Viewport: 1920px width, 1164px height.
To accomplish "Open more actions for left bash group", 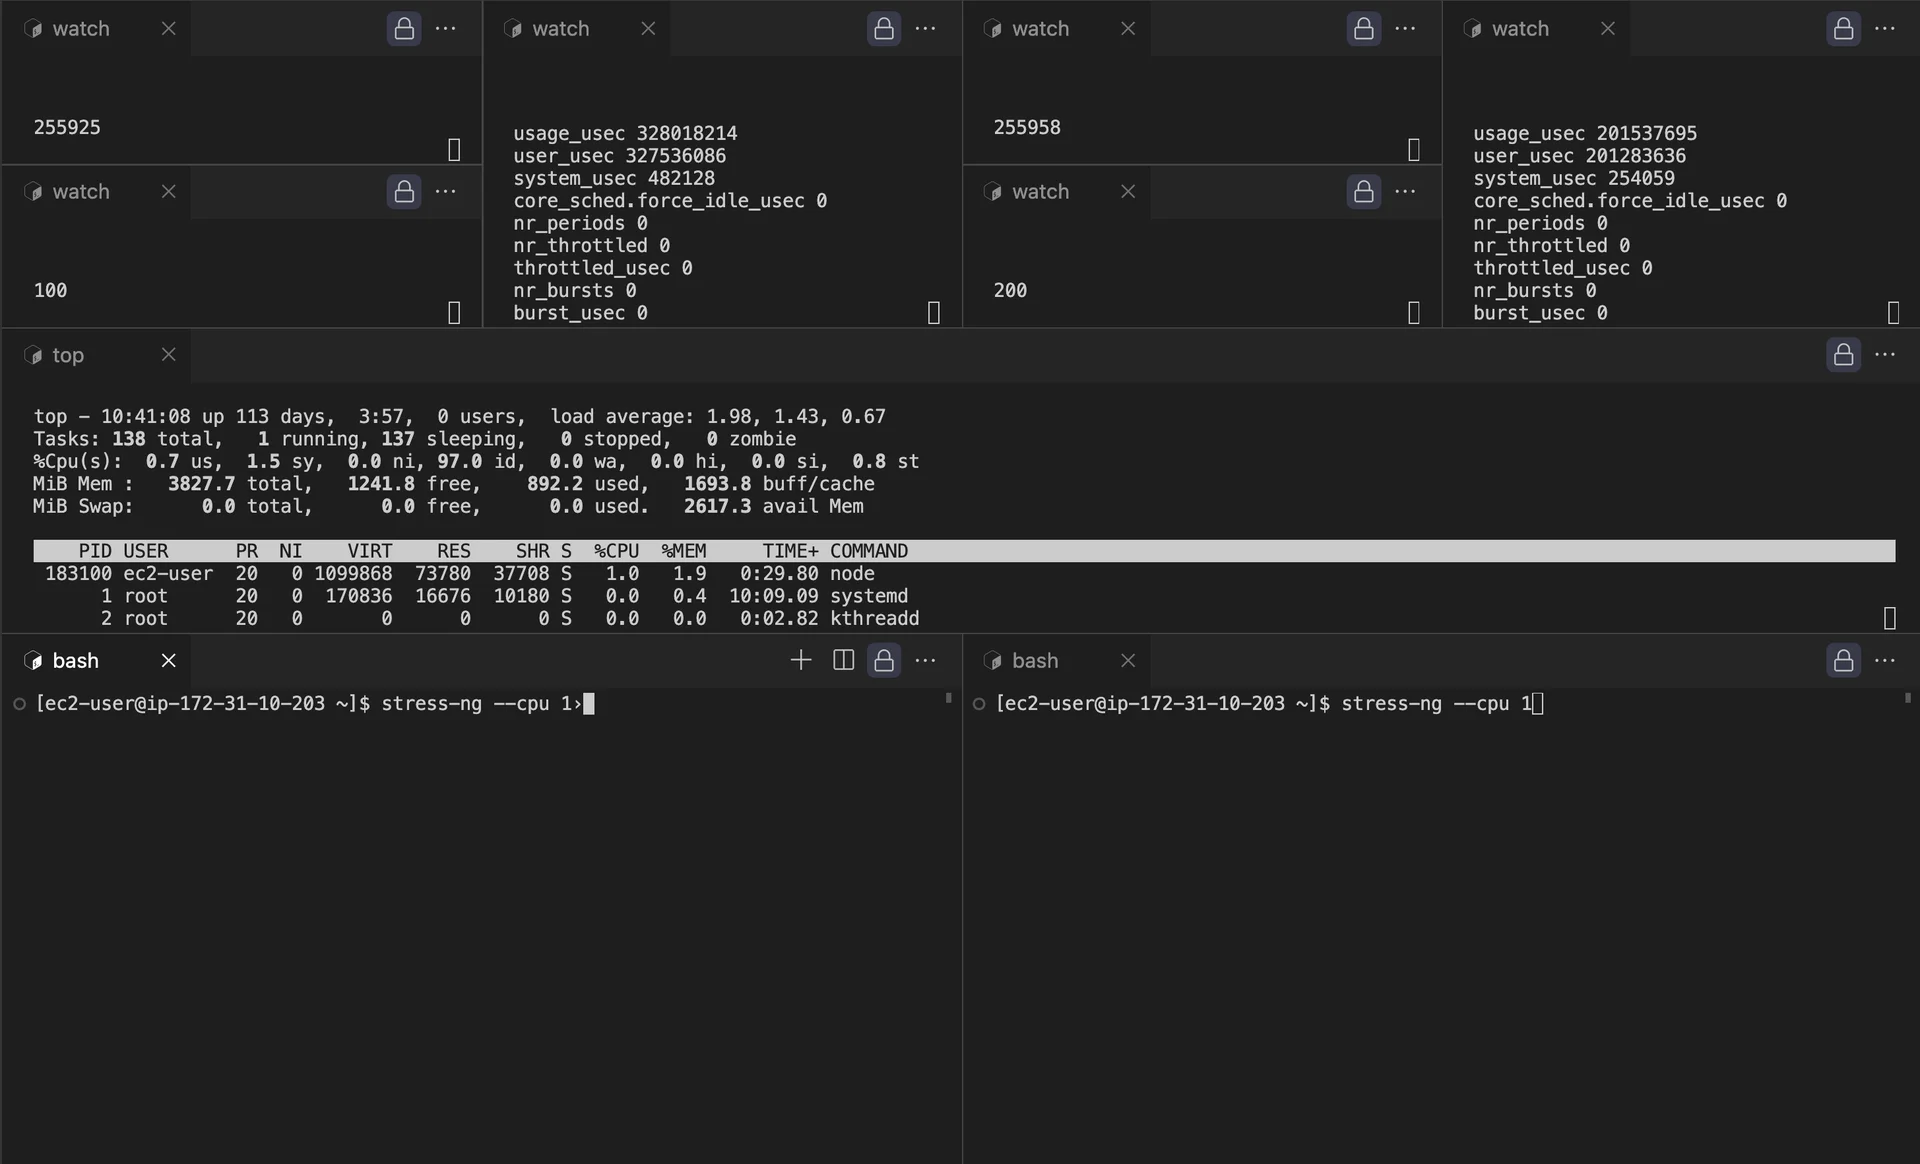I will (926, 660).
